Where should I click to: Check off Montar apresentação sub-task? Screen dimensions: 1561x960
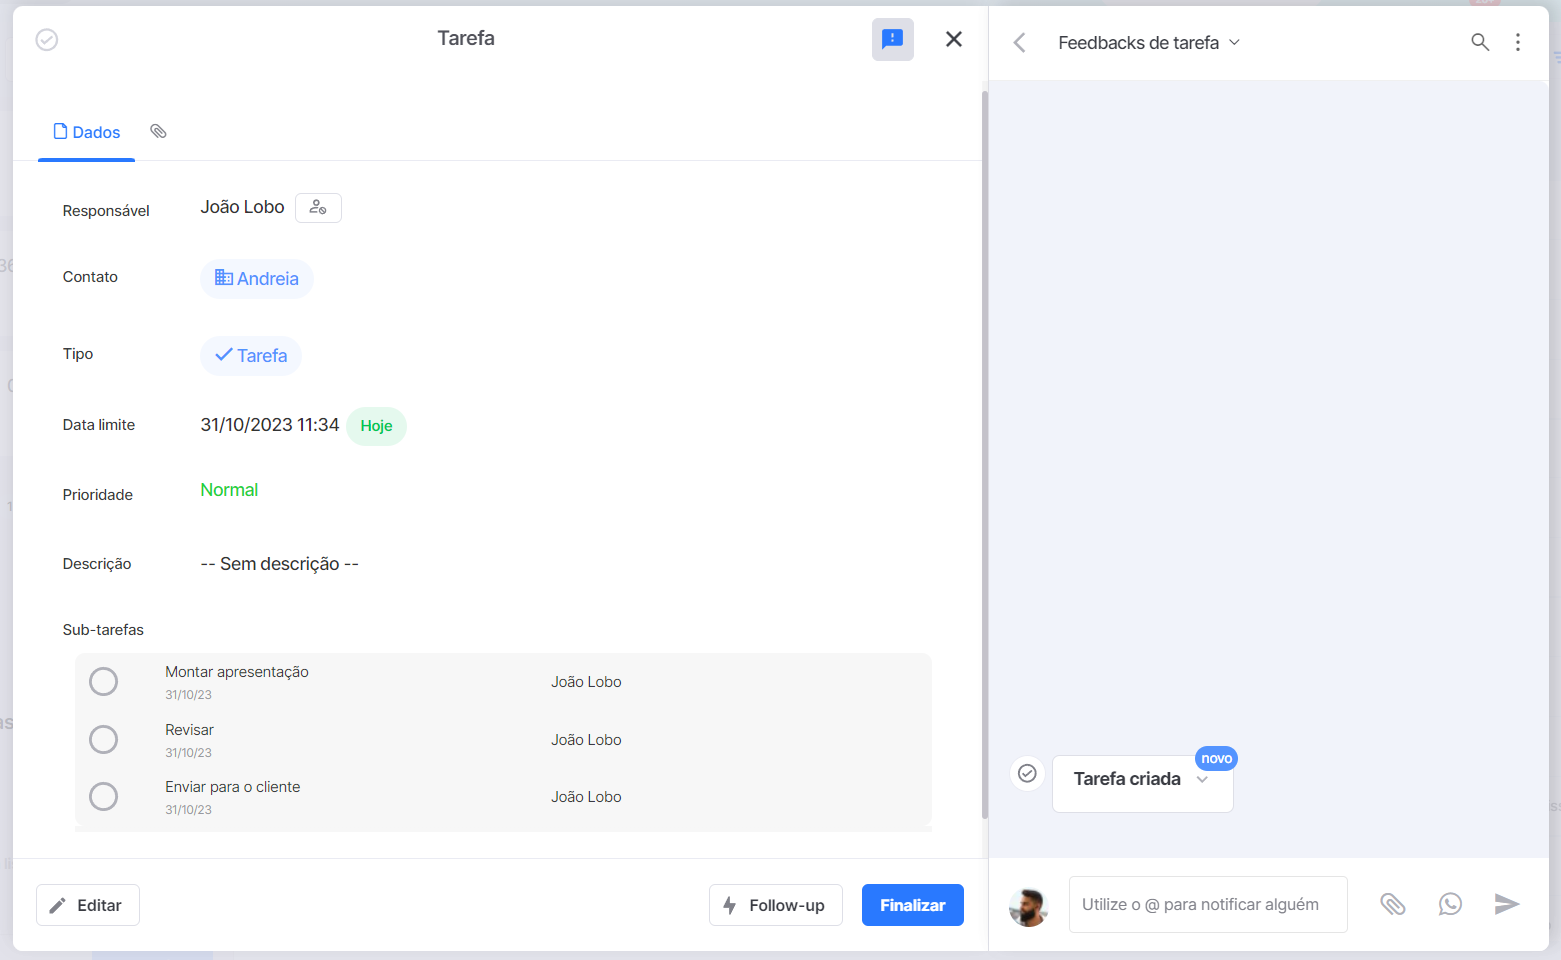[x=104, y=682]
